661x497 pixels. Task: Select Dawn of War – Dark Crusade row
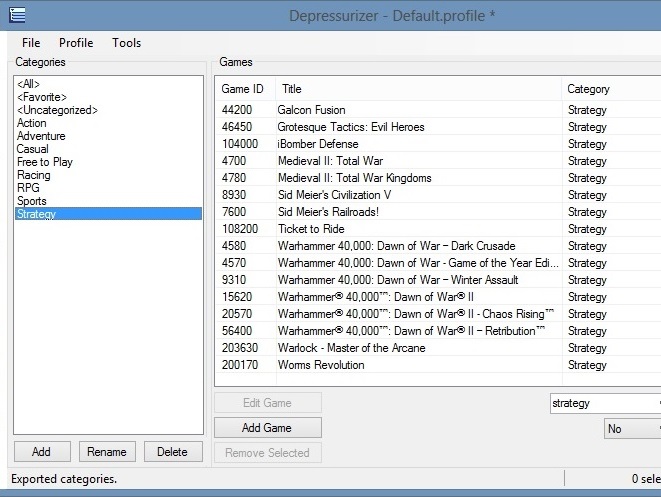tap(438, 246)
